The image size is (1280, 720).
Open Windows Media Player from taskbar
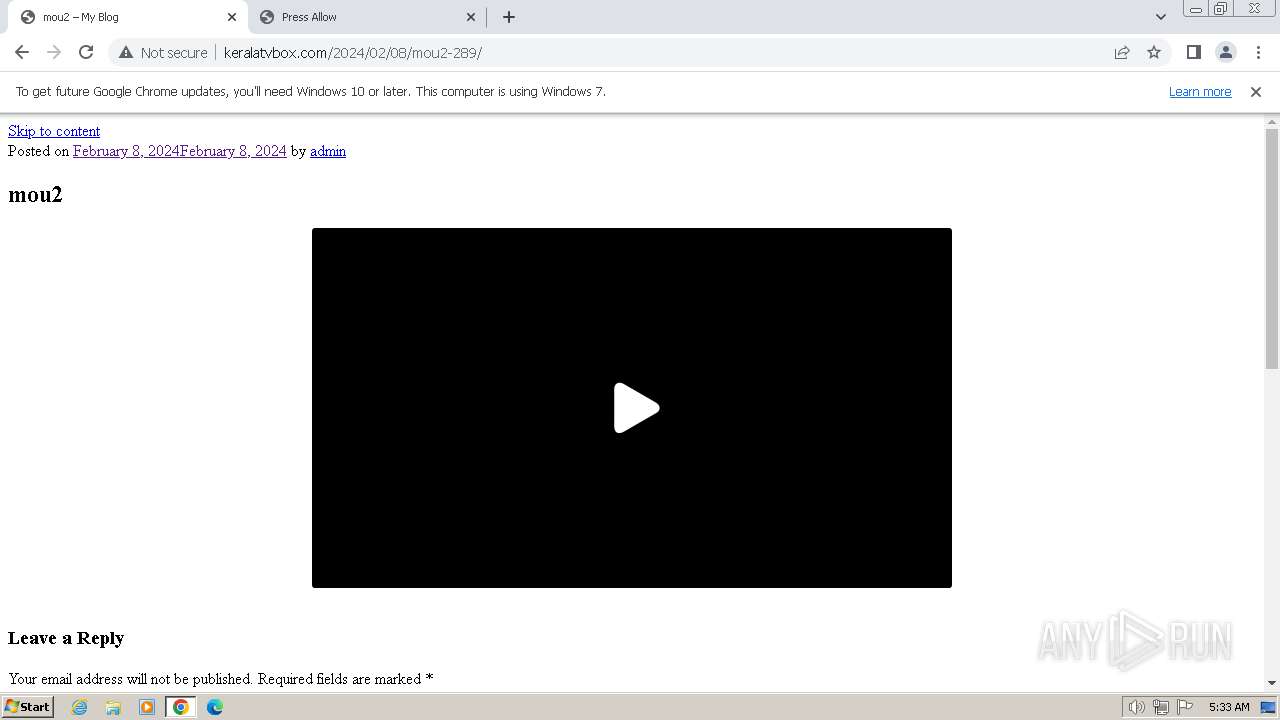147,707
